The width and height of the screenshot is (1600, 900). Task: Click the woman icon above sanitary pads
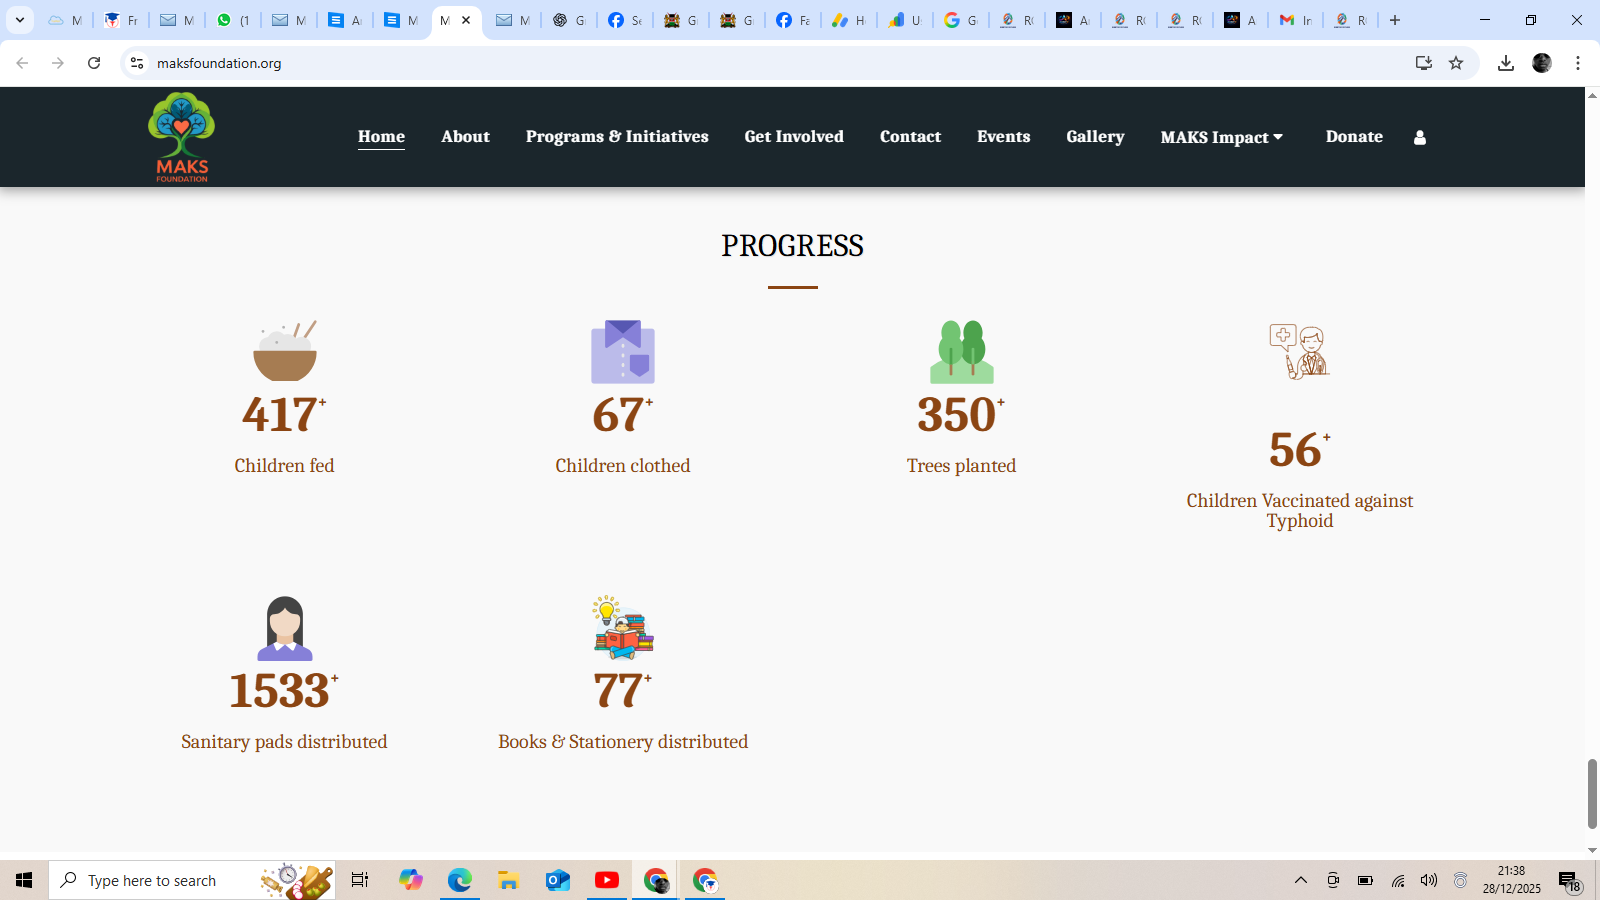(x=285, y=628)
